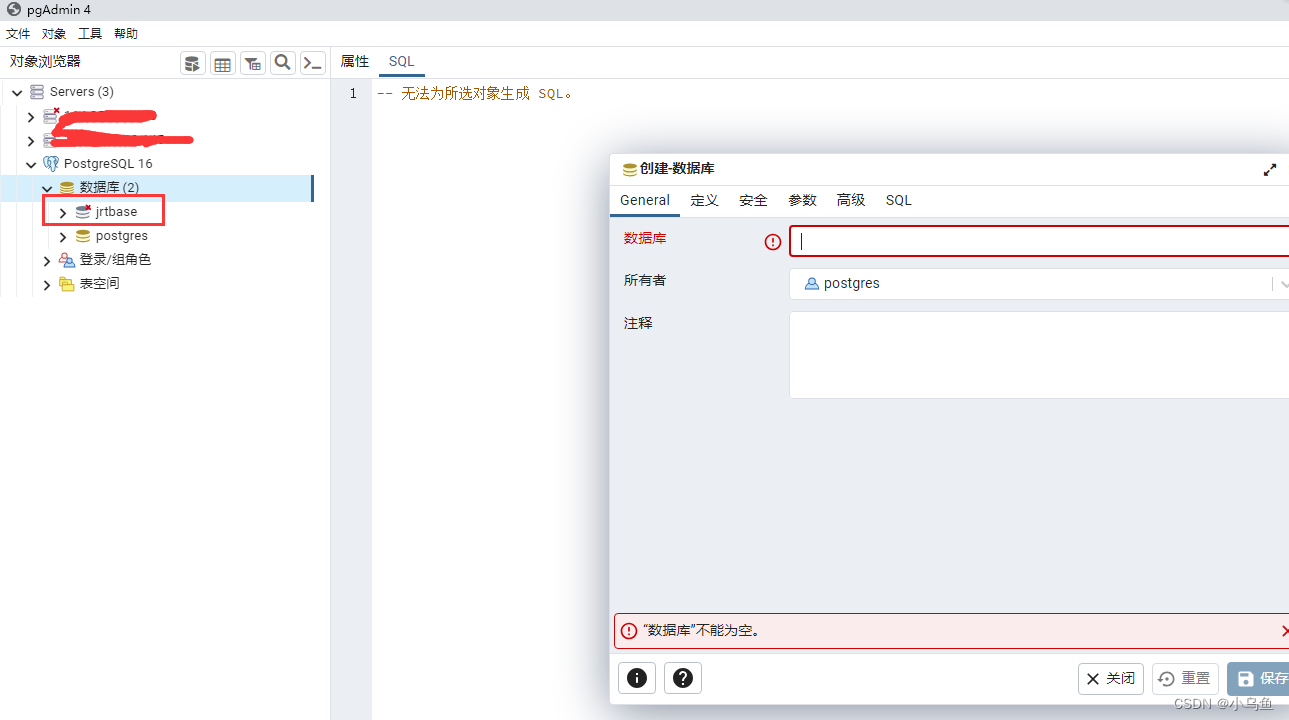Click the Filtered Rows toolbar icon

pos(253,63)
